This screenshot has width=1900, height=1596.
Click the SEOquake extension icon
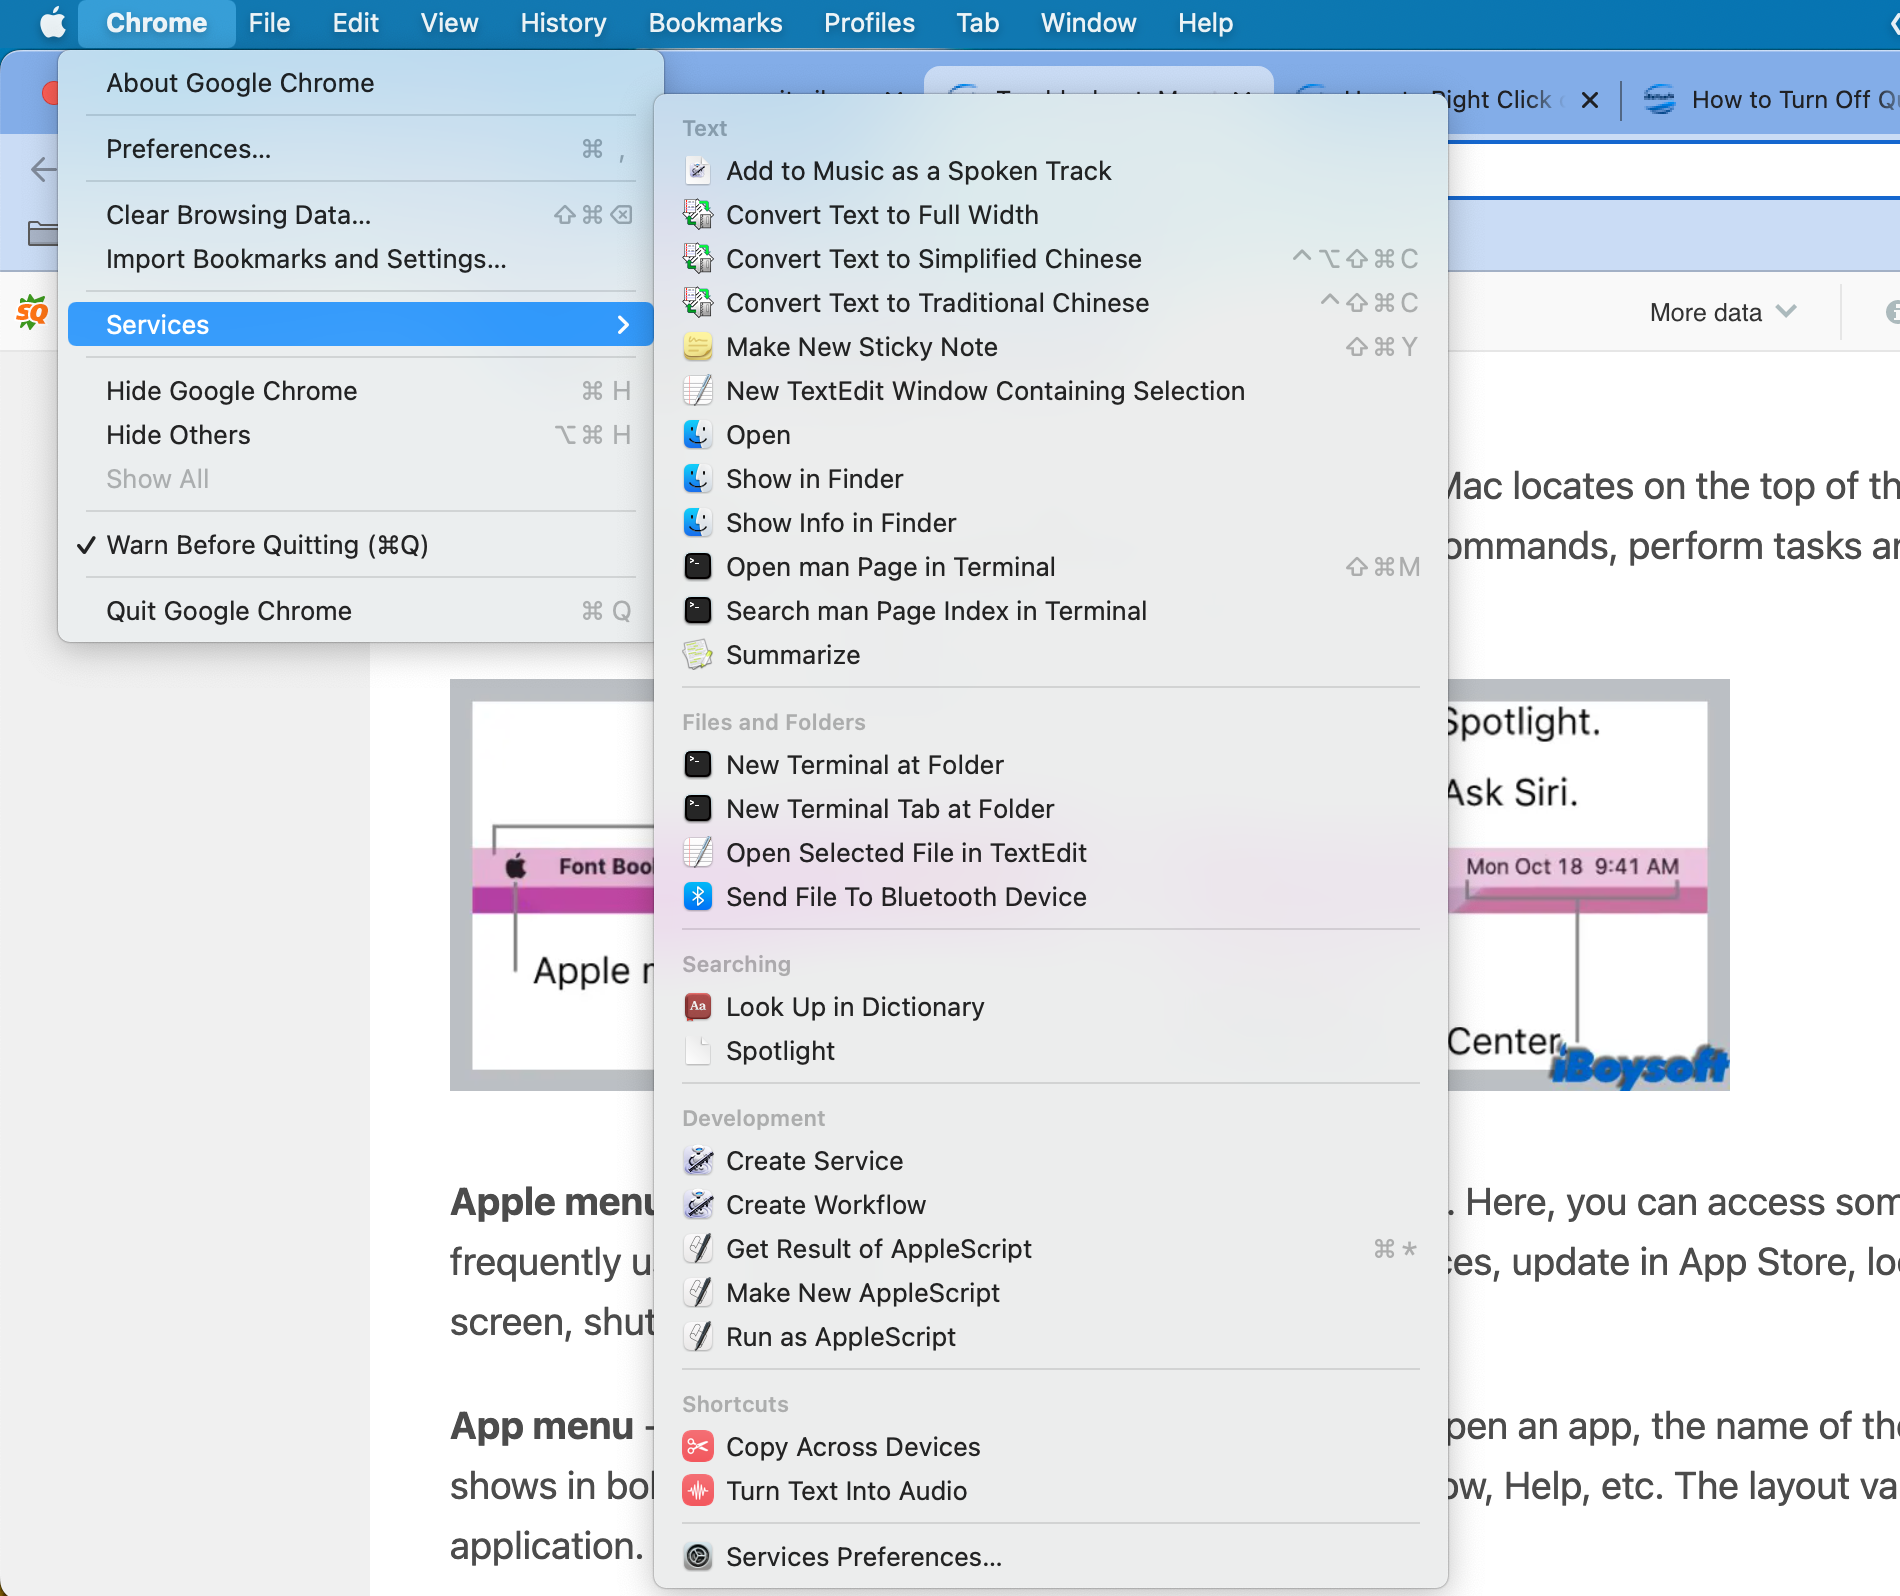point(32,313)
